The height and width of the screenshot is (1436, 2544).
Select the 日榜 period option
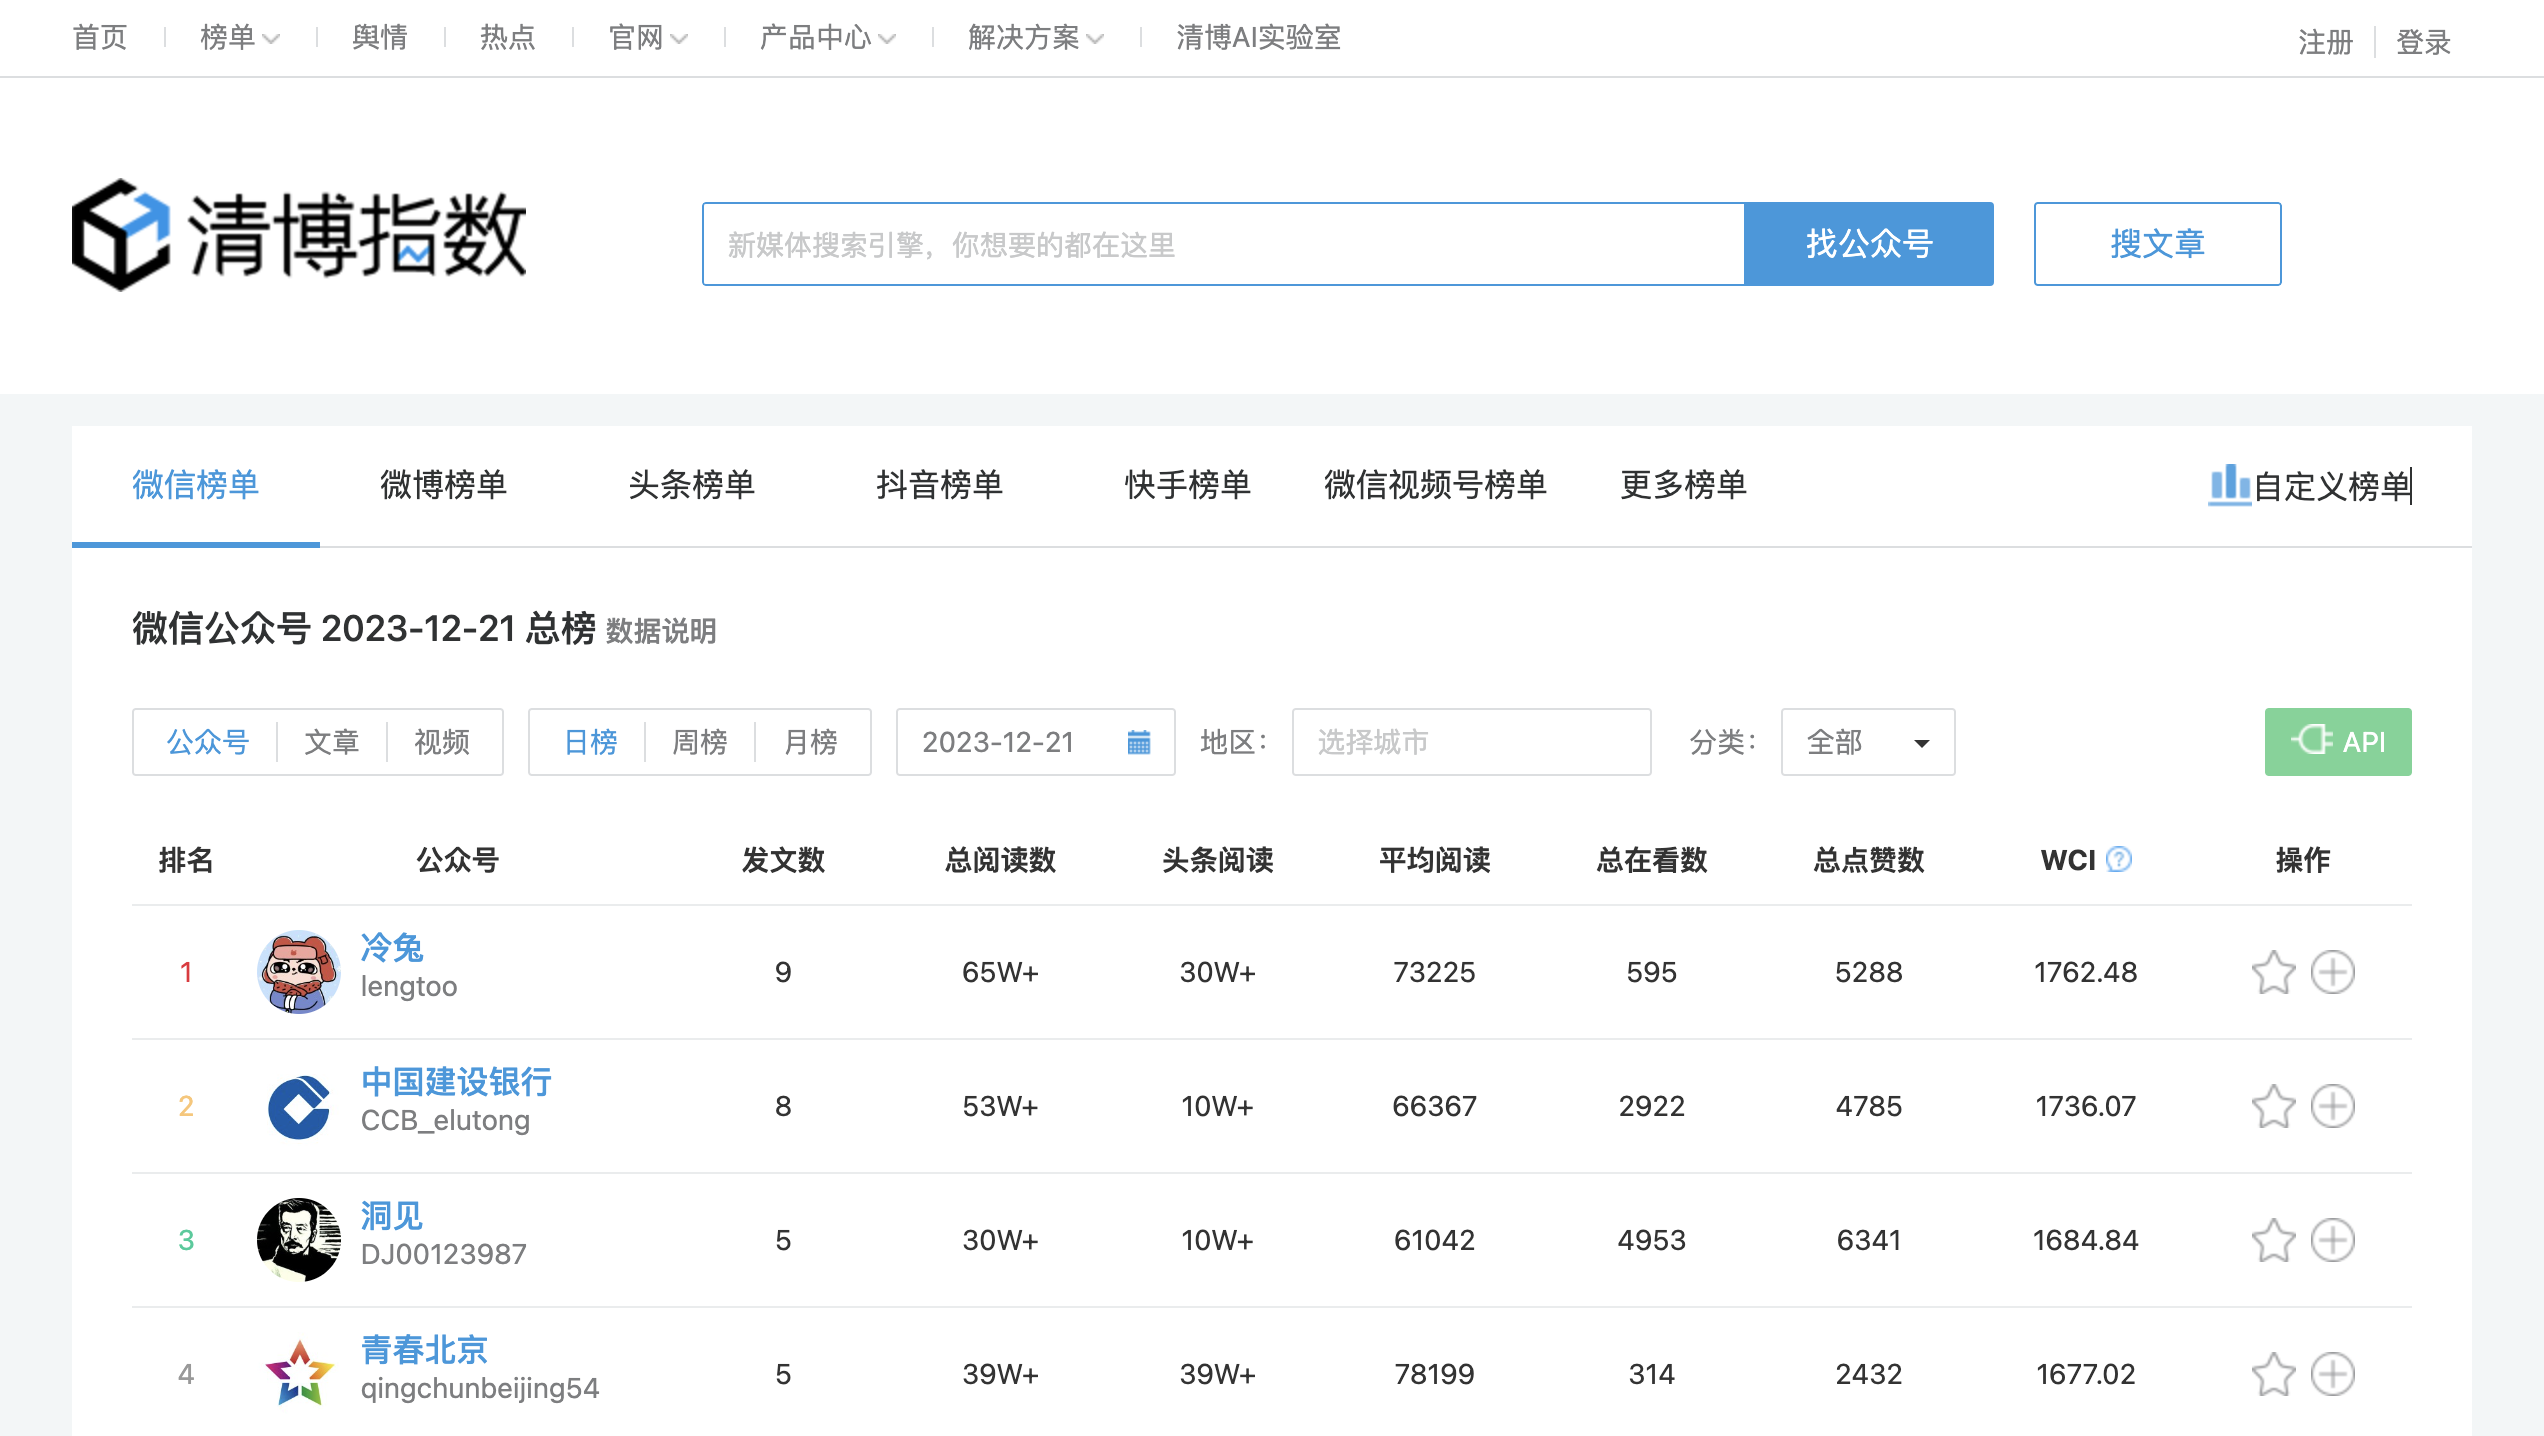[590, 742]
